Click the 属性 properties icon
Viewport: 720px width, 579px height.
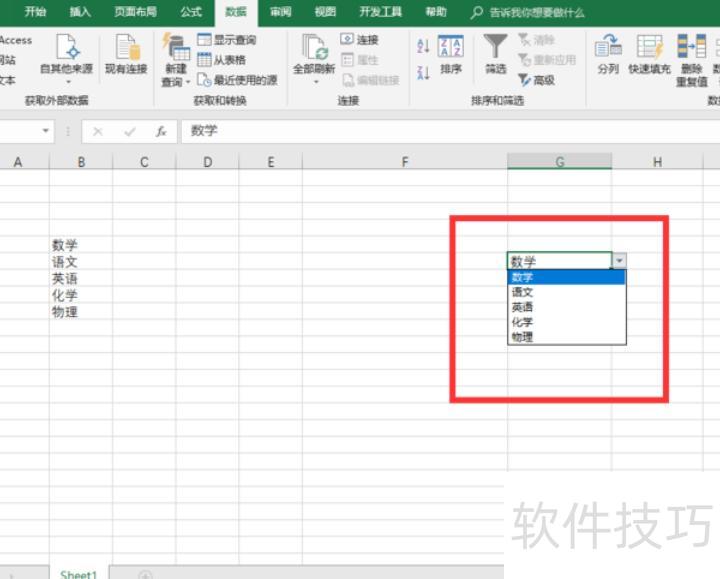point(347,60)
